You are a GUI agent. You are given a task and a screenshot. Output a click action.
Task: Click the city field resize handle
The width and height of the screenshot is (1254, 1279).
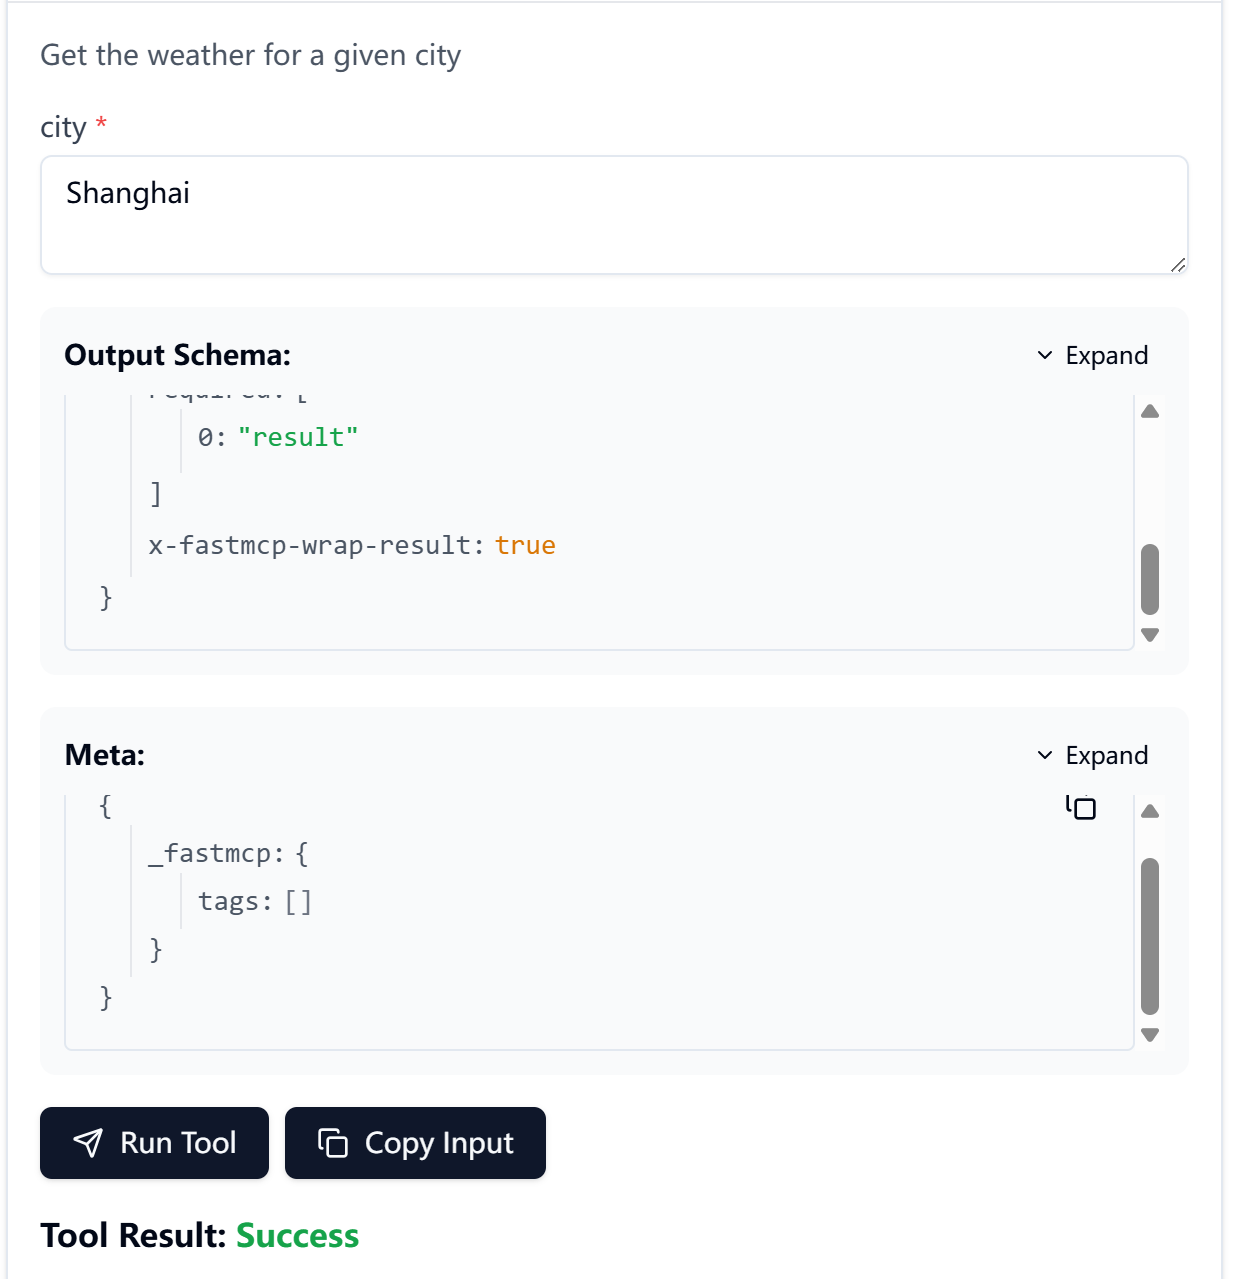coord(1178,264)
